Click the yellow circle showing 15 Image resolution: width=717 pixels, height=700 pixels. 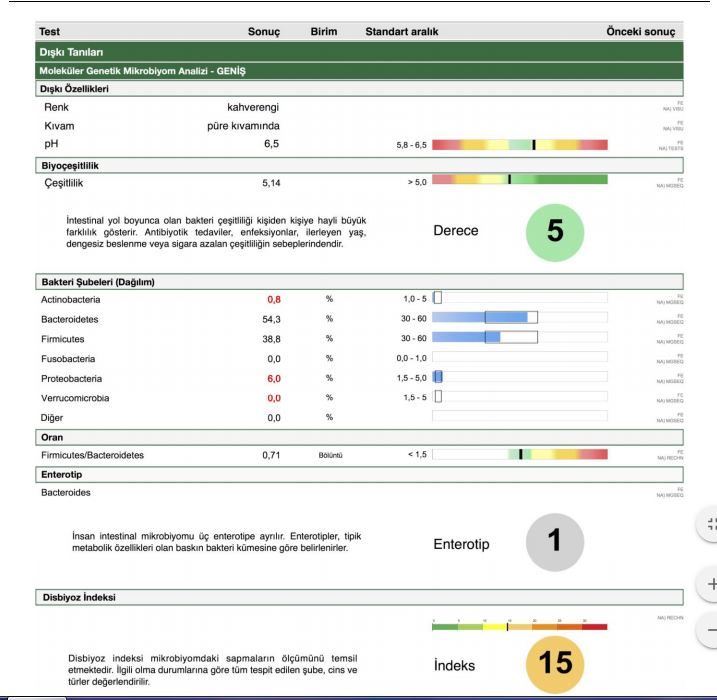pyautogui.click(x=555, y=665)
